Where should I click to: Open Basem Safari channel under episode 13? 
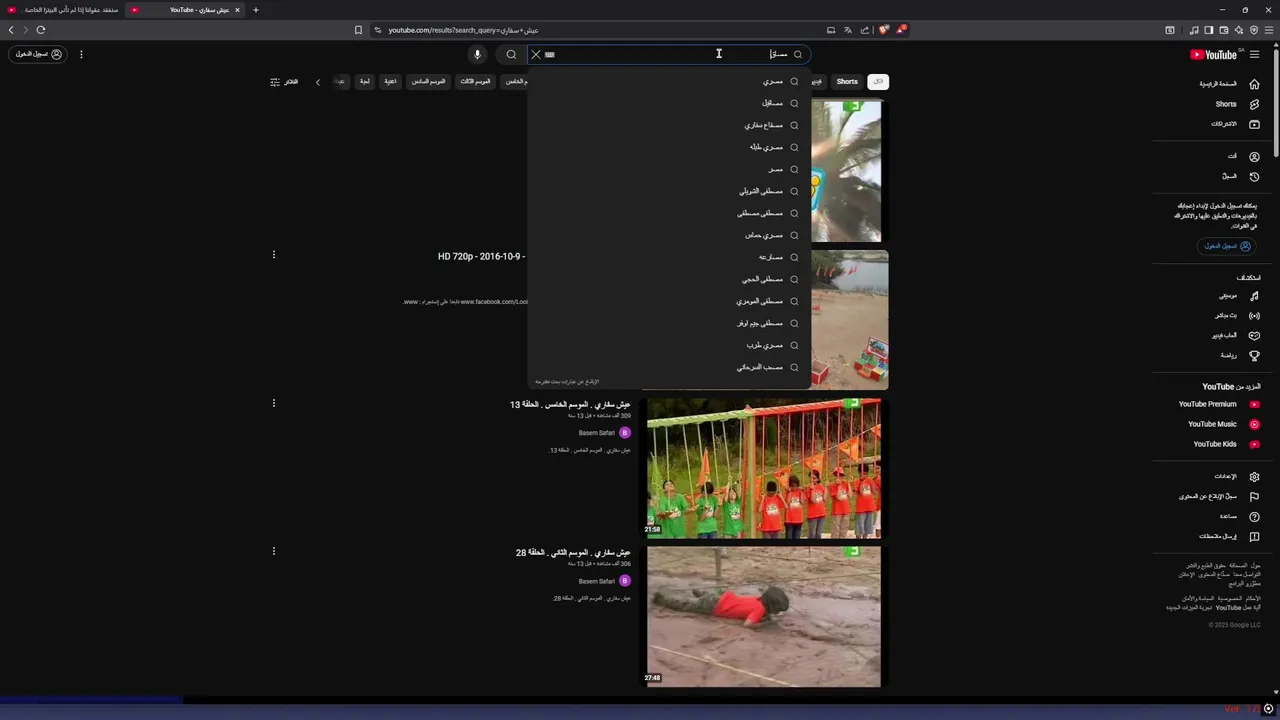pyautogui.click(x=597, y=433)
